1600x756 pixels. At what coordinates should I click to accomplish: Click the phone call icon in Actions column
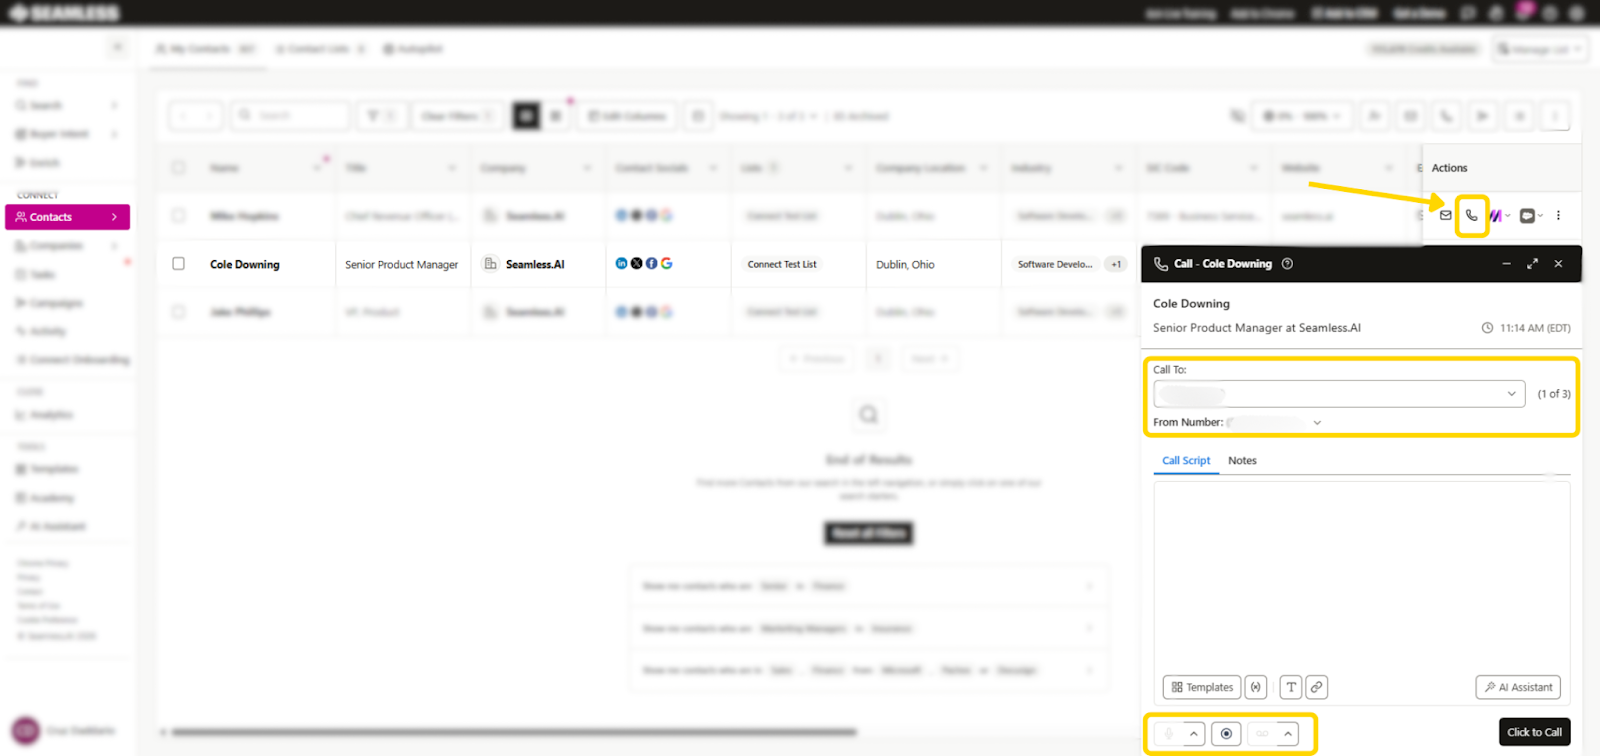pyautogui.click(x=1471, y=215)
